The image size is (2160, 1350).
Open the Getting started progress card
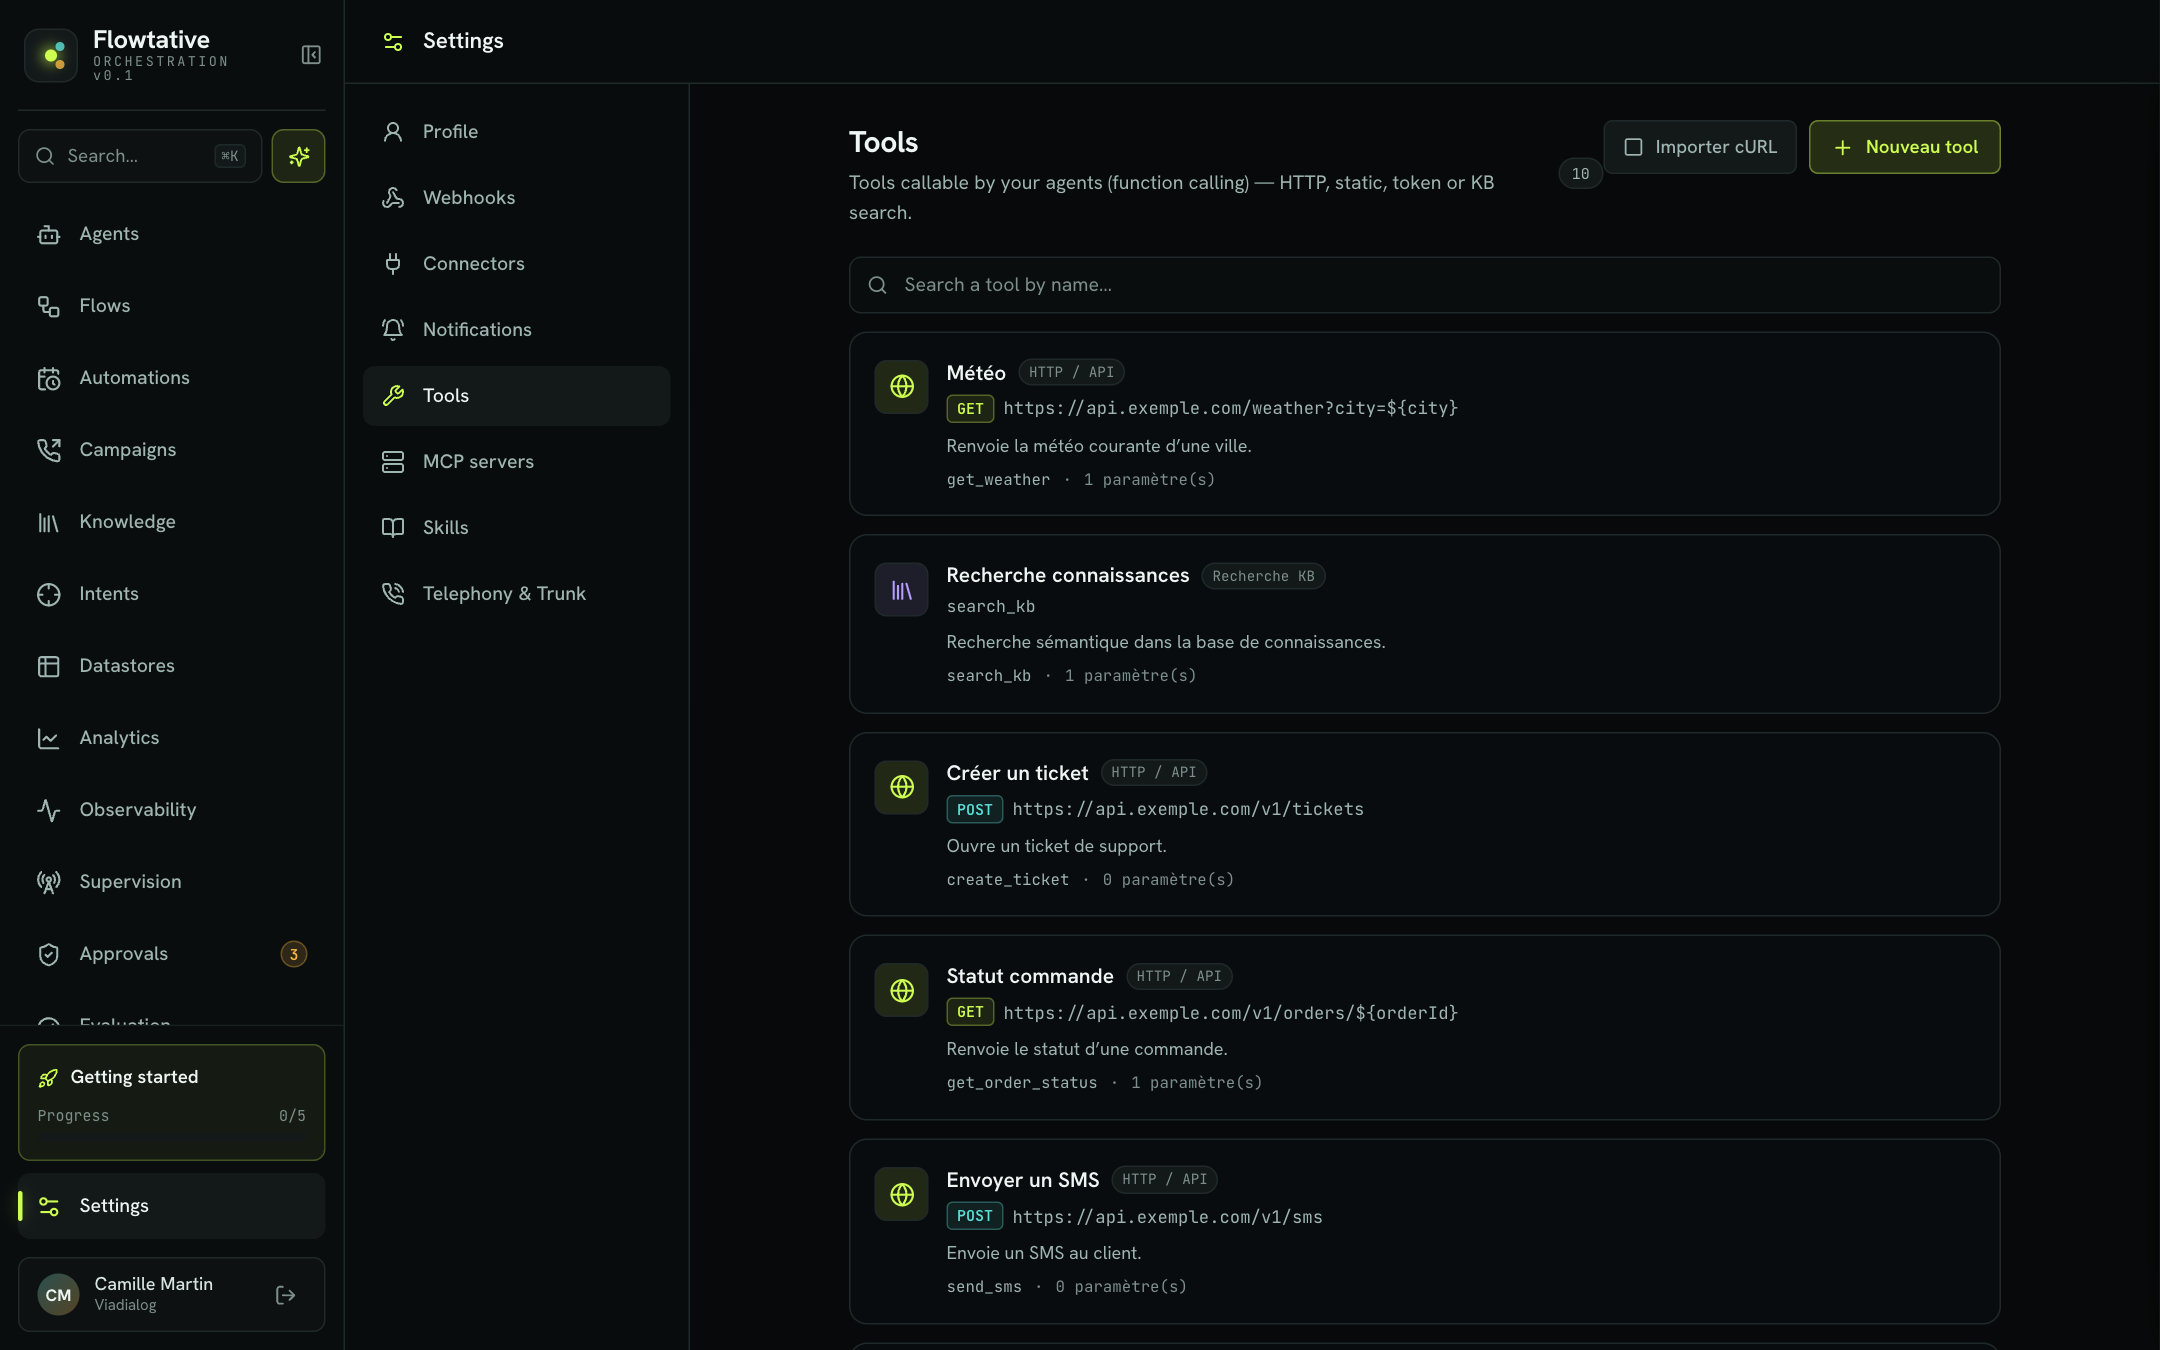[x=171, y=1102]
